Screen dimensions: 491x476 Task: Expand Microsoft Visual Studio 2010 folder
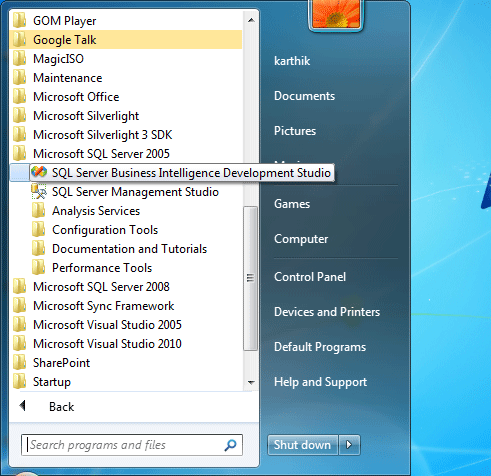click(107, 344)
